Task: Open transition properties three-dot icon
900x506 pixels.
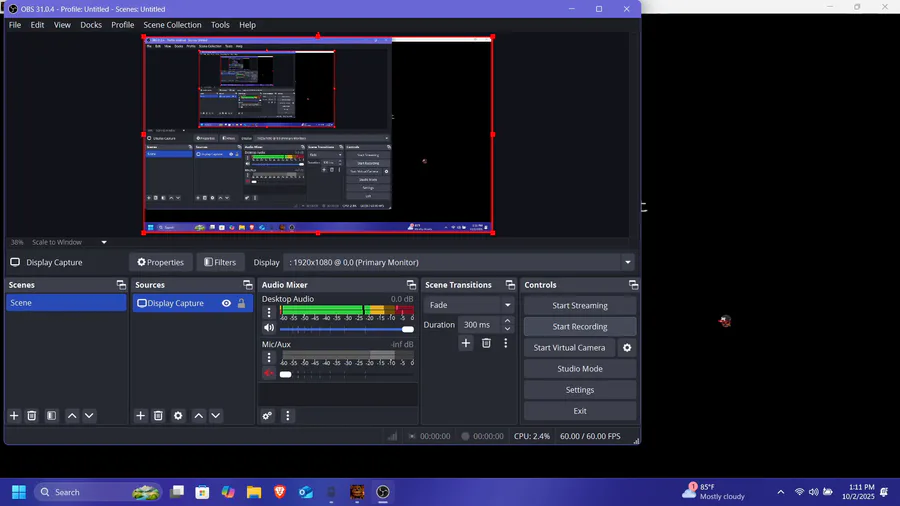Action: click(506, 343)
